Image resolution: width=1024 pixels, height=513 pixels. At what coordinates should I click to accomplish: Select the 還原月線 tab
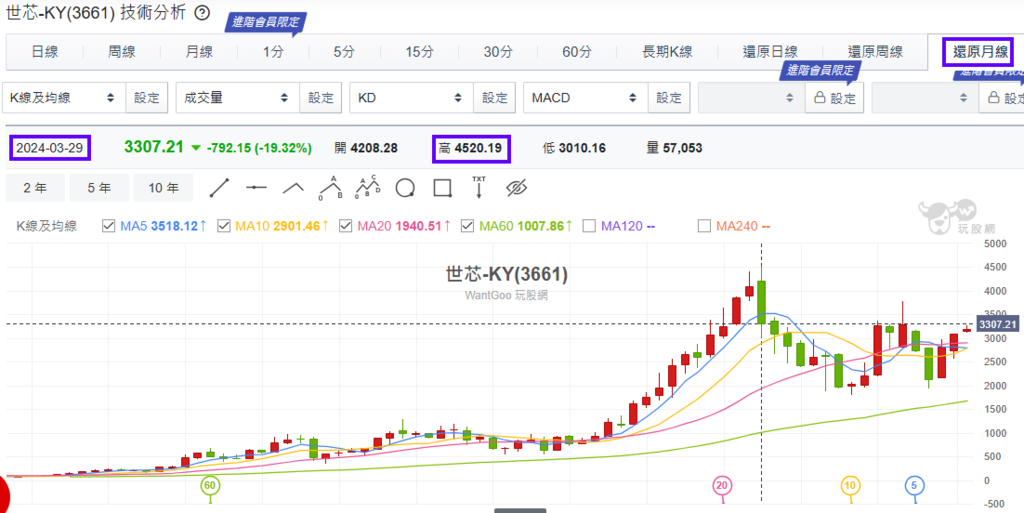click(978, 52)
